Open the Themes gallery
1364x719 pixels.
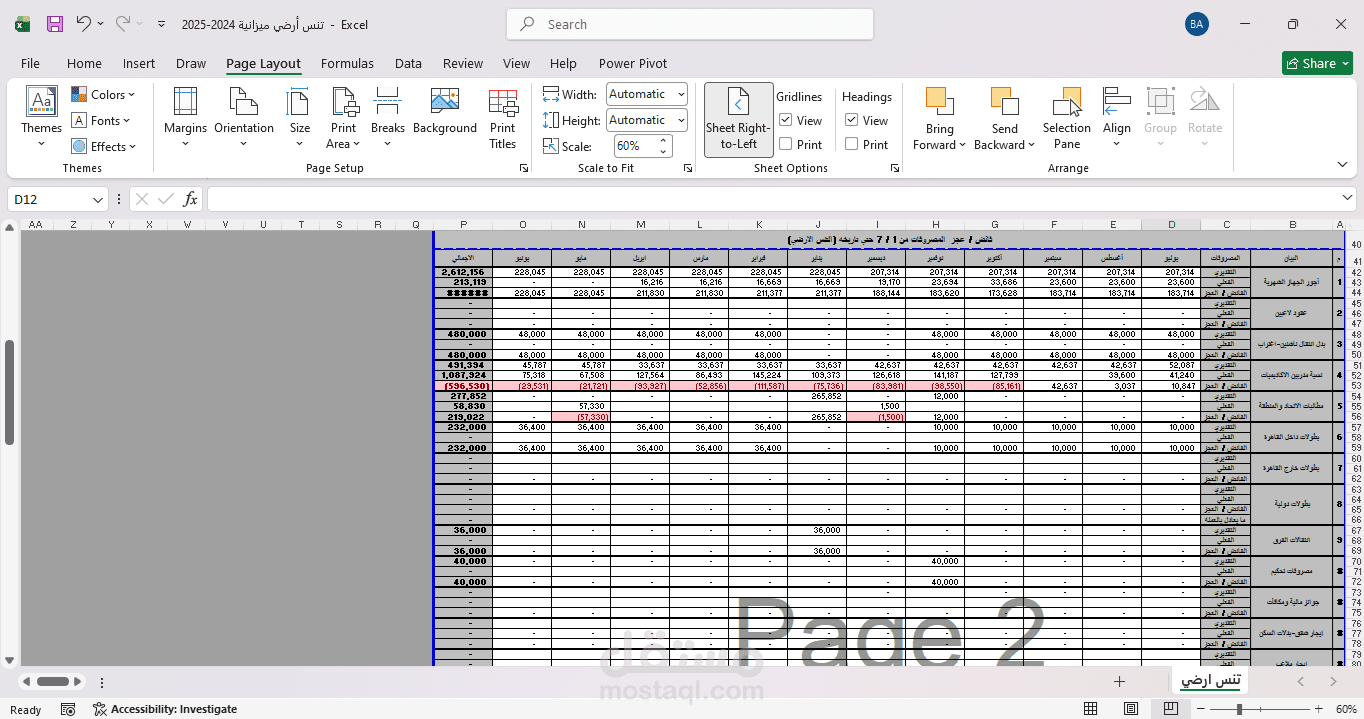(x=41, y=118)
